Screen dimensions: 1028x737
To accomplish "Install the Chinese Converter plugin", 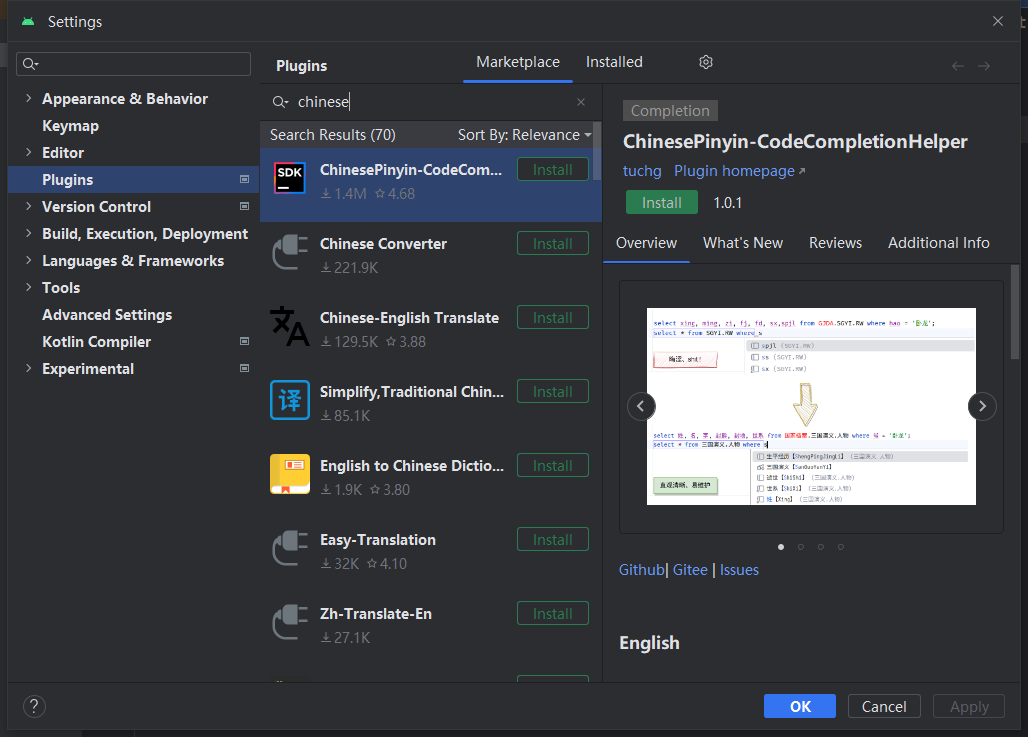I will tap(553, 243).
